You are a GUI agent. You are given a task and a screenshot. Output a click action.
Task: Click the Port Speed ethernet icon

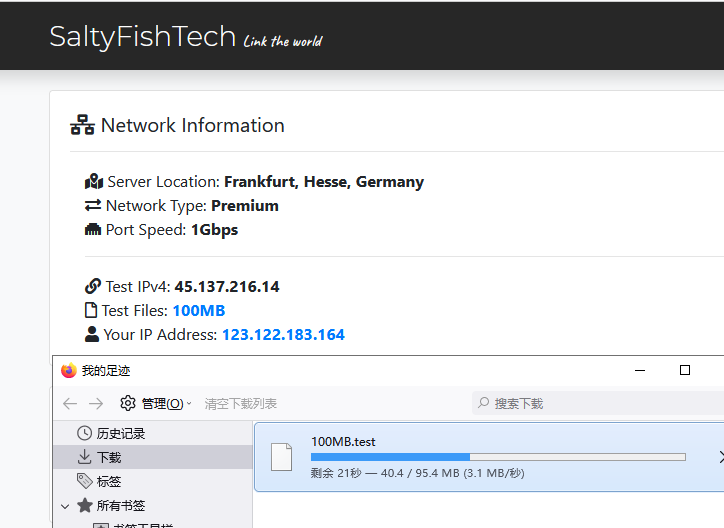tap(93, 229)
